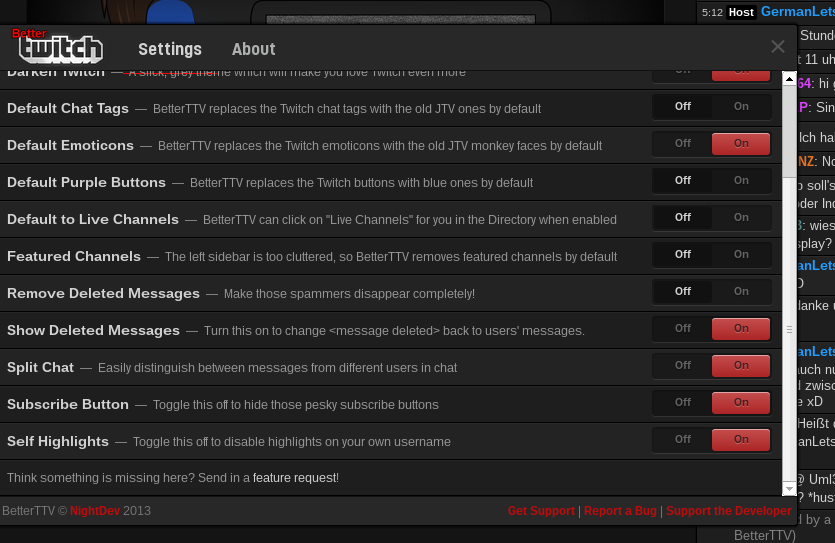The height and width of the screenshot is (543, 835).
Task: Turn off Show Deleted Messages
Action: pos(682,329)
